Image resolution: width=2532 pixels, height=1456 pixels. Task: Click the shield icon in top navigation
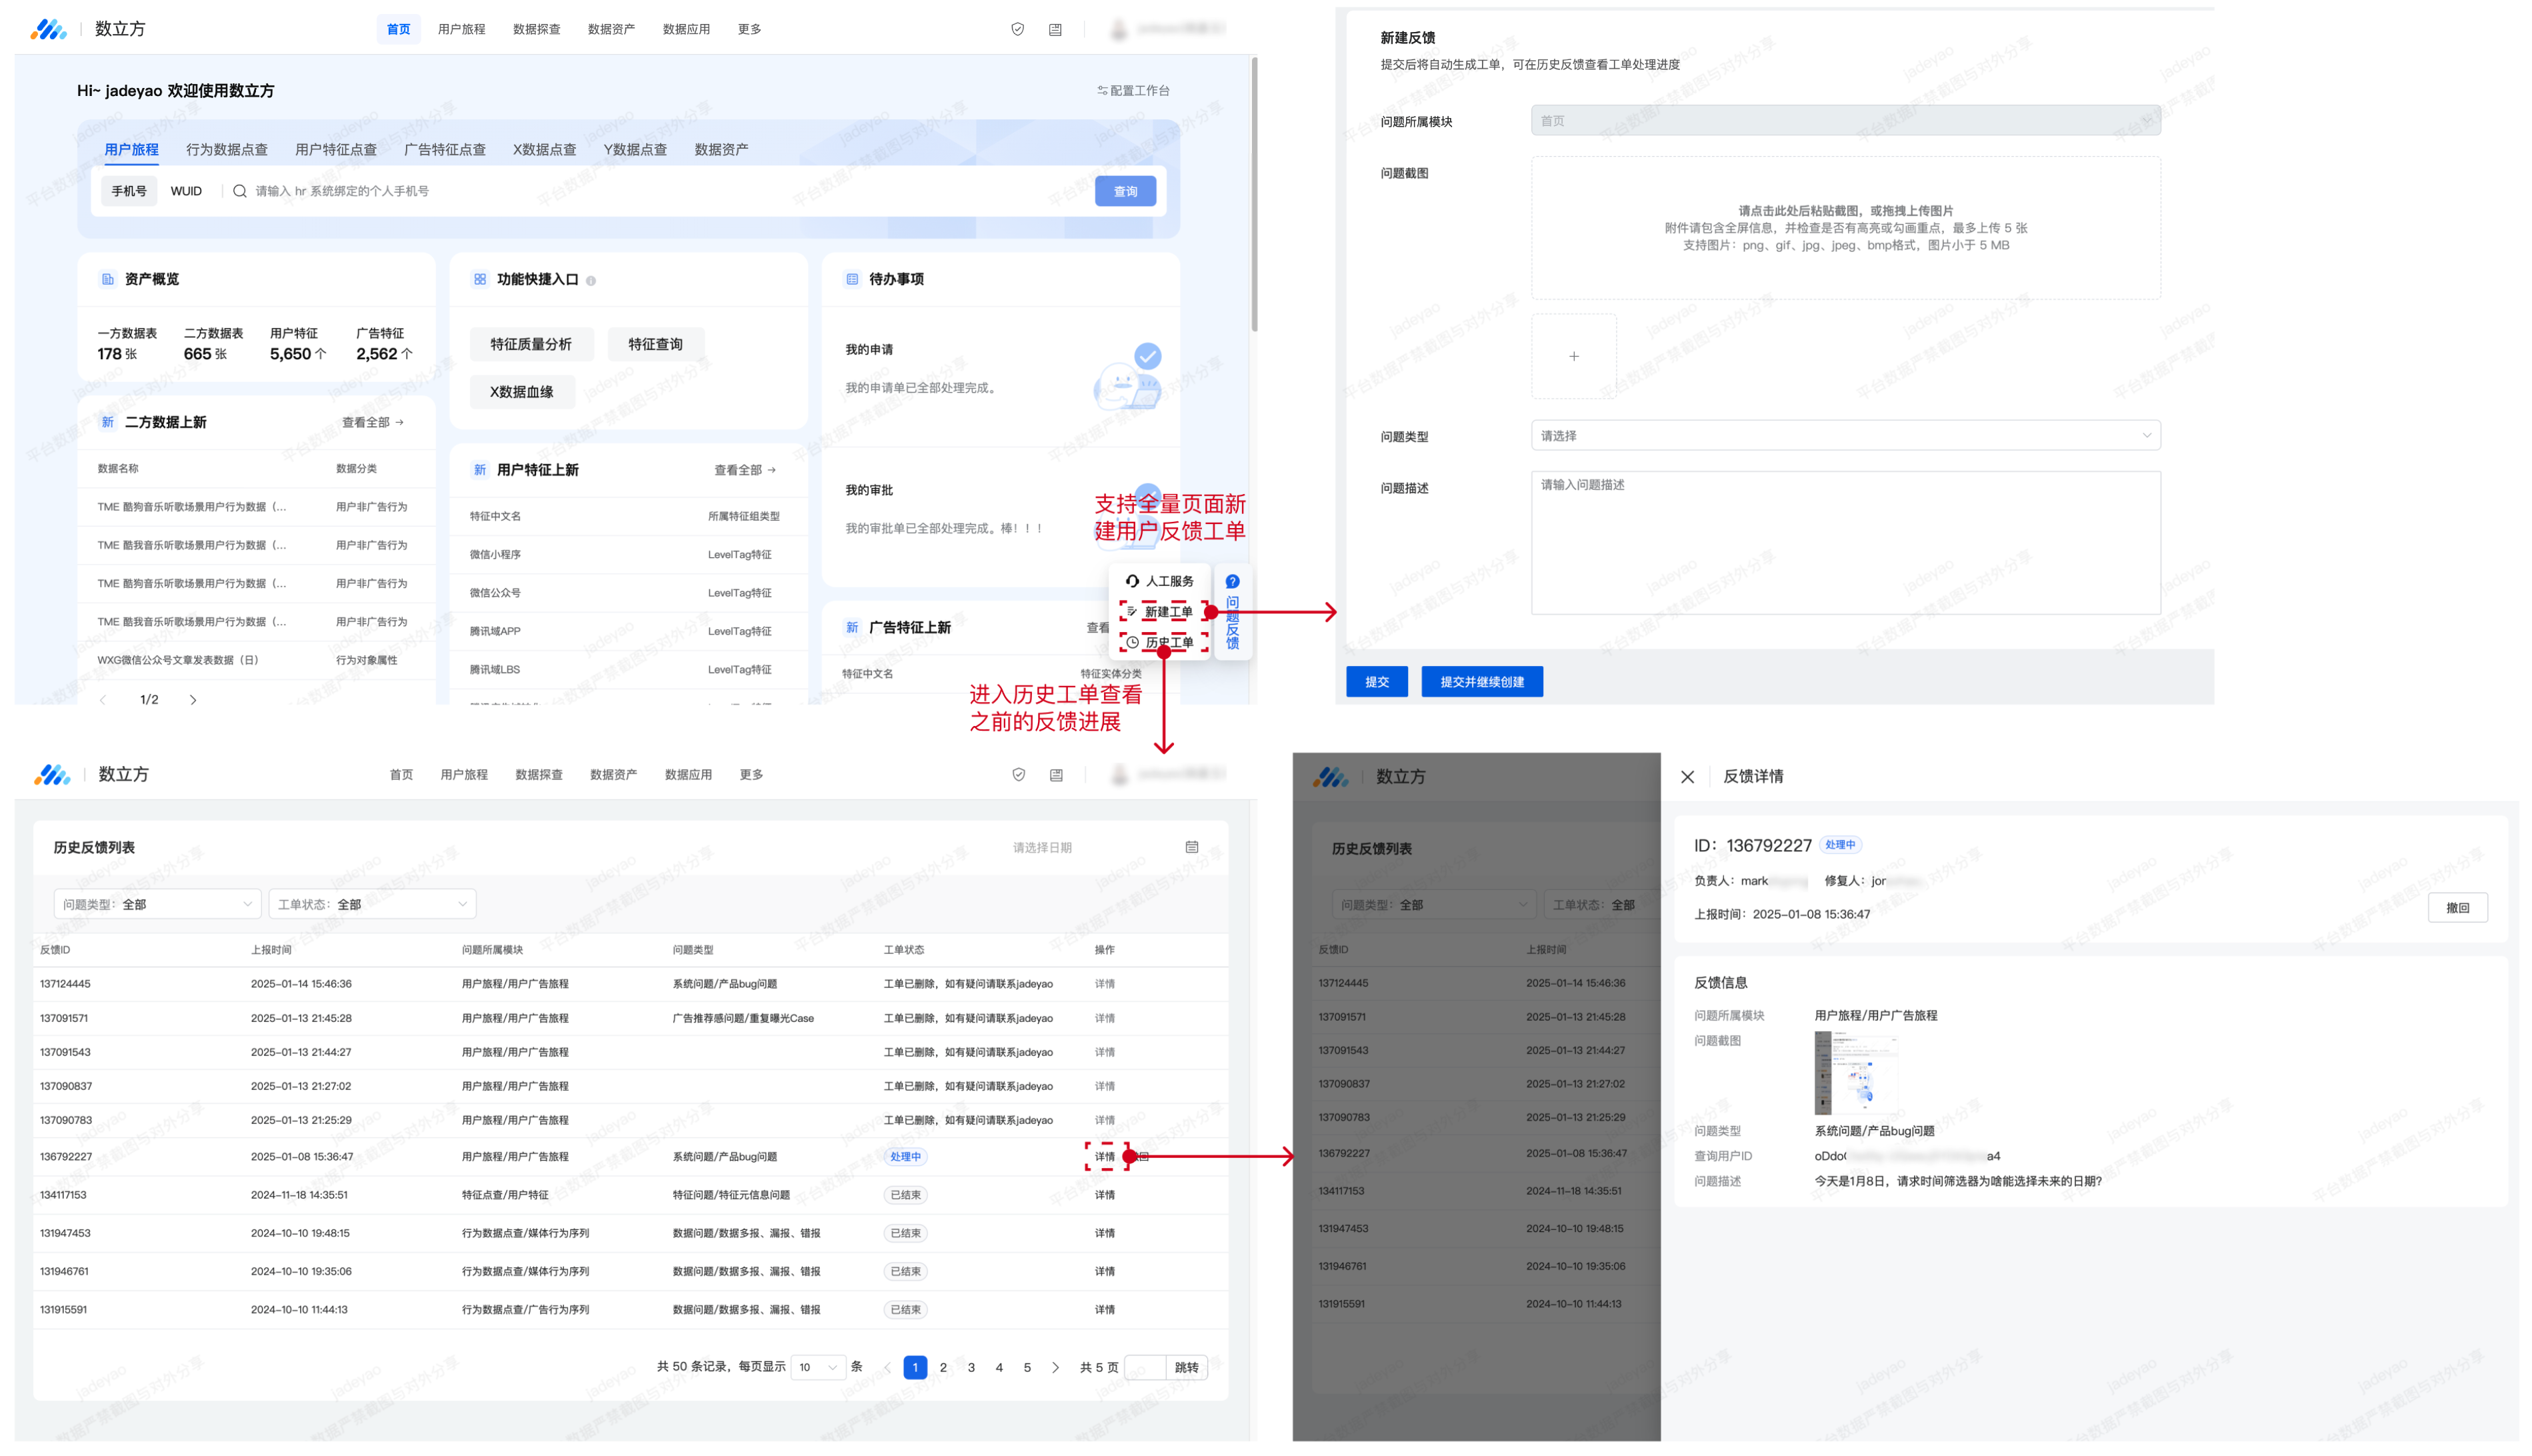pos(1017,29)
